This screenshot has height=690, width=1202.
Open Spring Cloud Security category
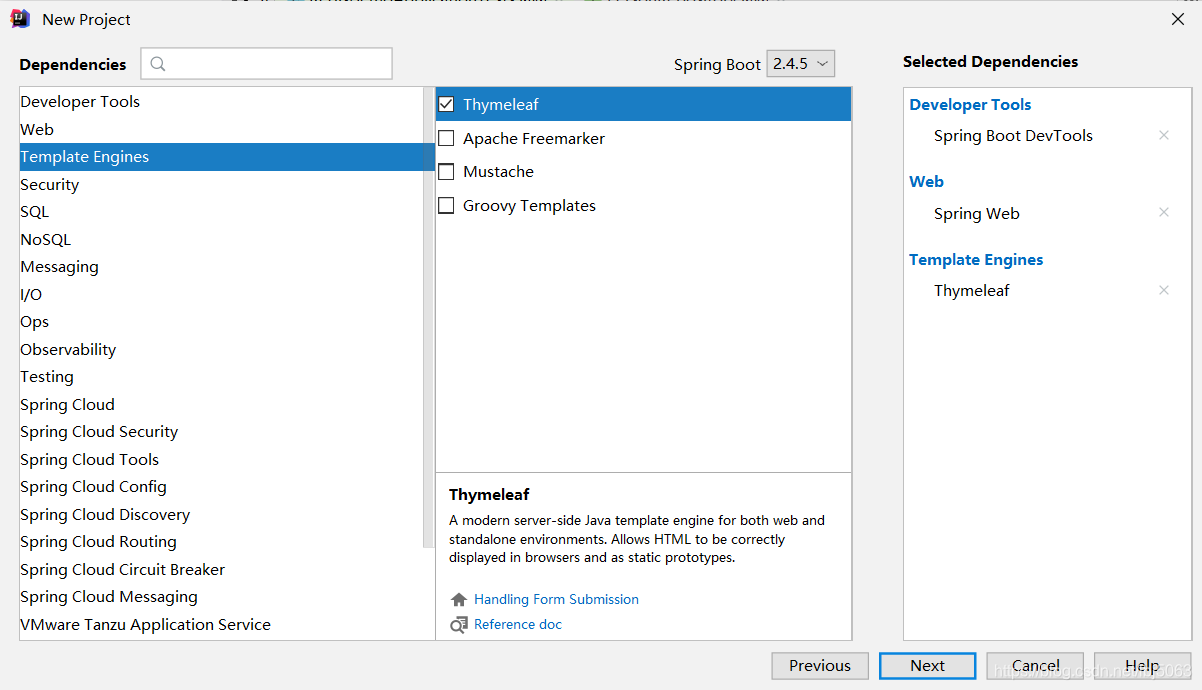coord(221,432)
